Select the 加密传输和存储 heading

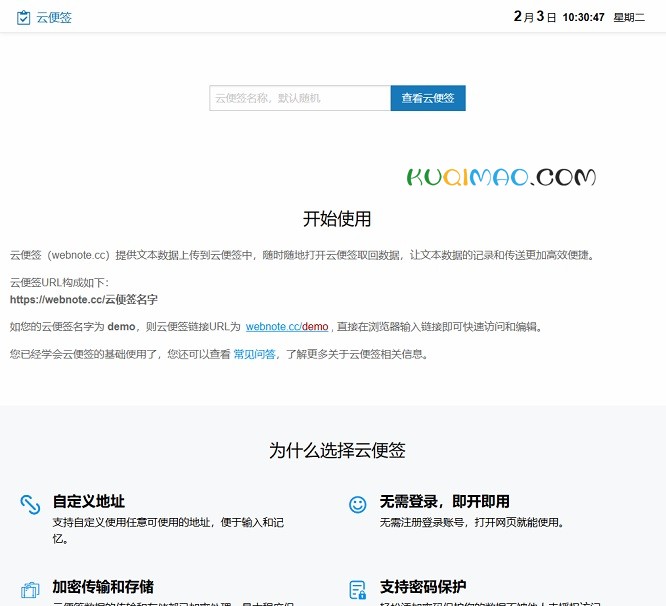click(x=103, y=586)
